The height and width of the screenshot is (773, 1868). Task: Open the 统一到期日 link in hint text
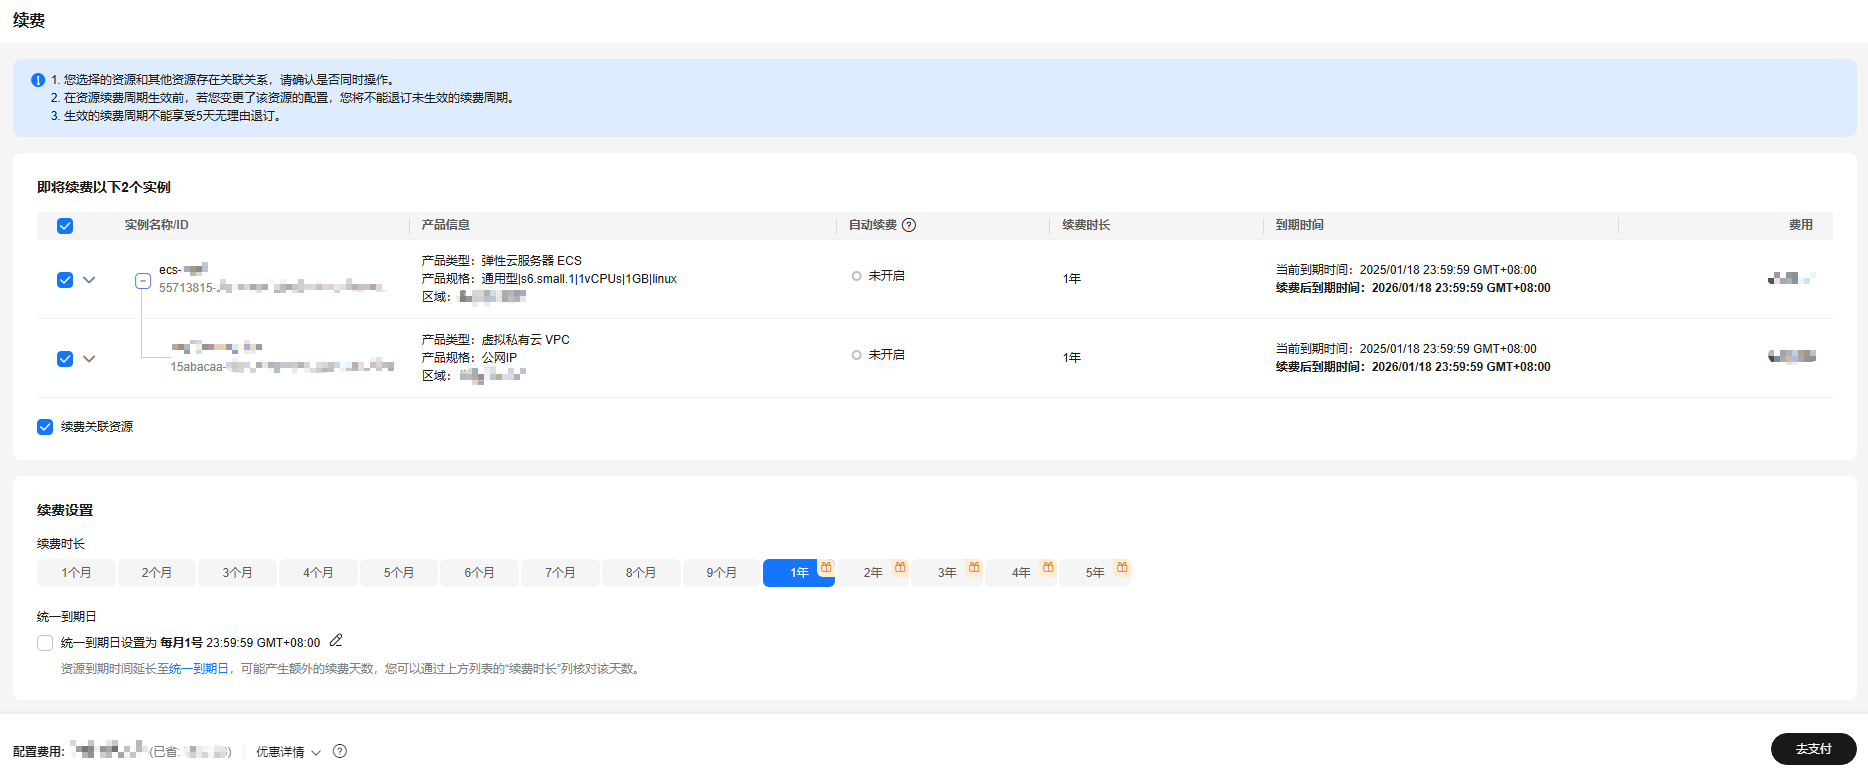[x=199, y=669]
